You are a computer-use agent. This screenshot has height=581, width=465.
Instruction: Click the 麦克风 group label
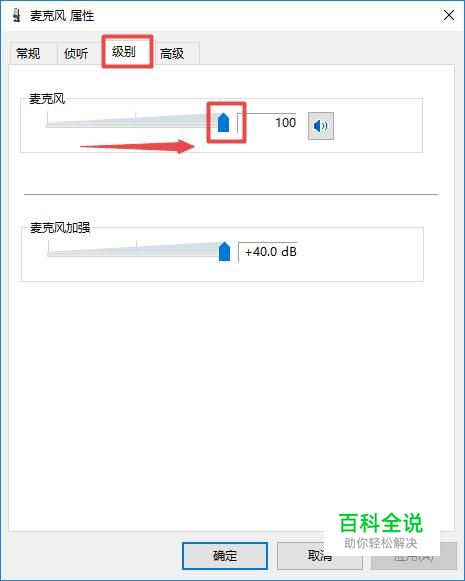point(47,99)
